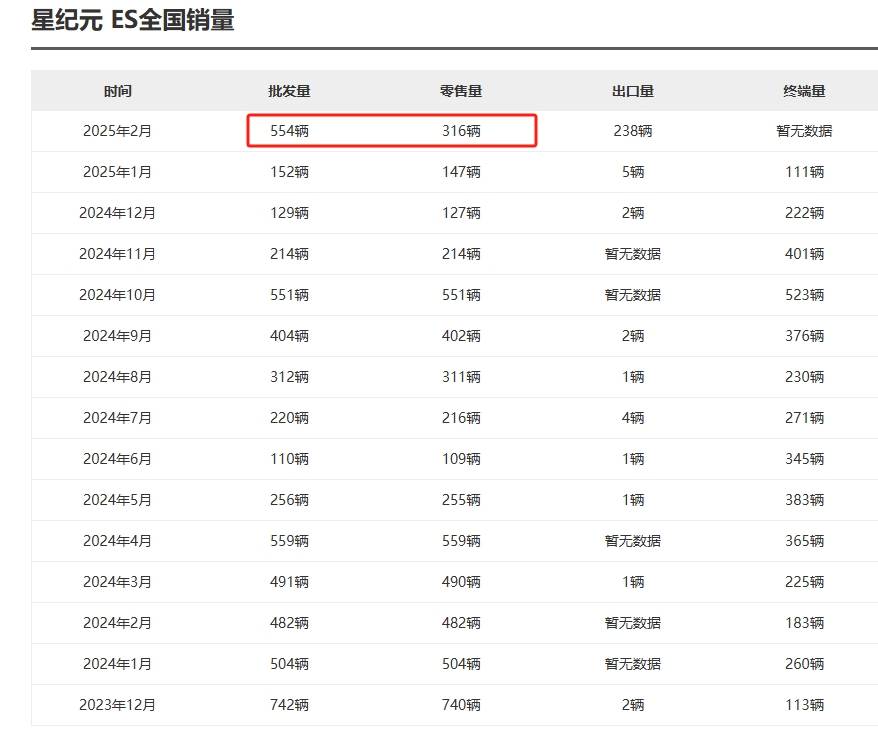Viewport: 878px width, 729px height.
Task: Click the 404辆 wholesale value
Action: pos(289,336)
